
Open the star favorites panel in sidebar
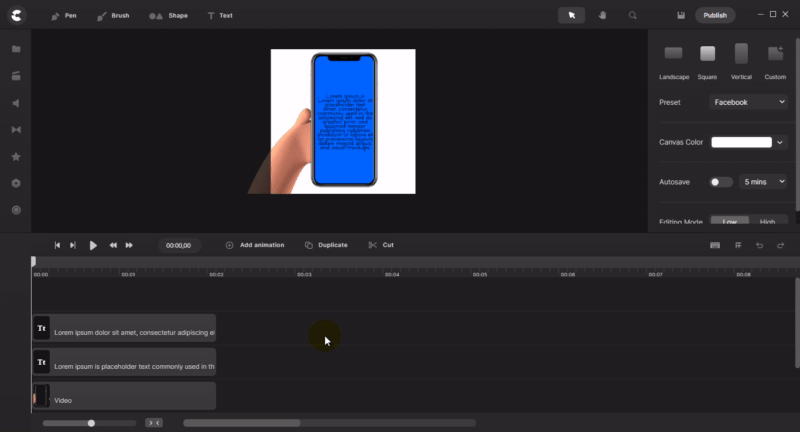click(x=16, y=157)
